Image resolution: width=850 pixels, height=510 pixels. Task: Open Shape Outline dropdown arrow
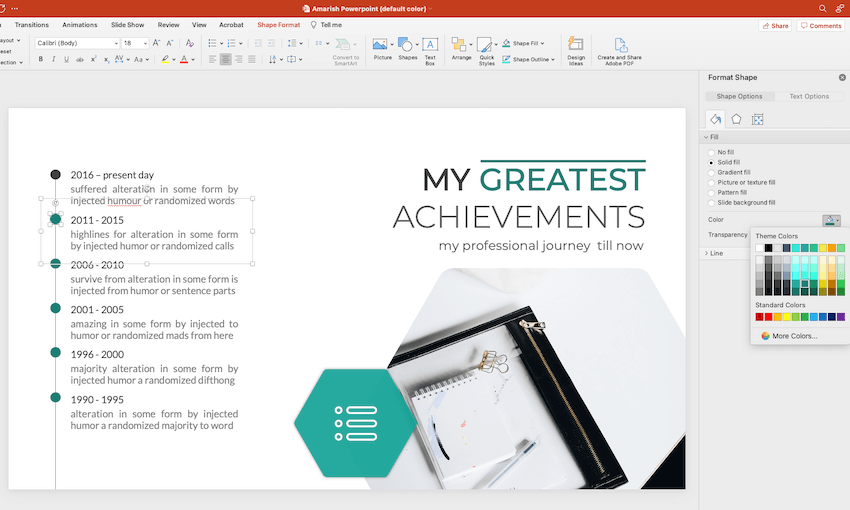pos(553,60)
